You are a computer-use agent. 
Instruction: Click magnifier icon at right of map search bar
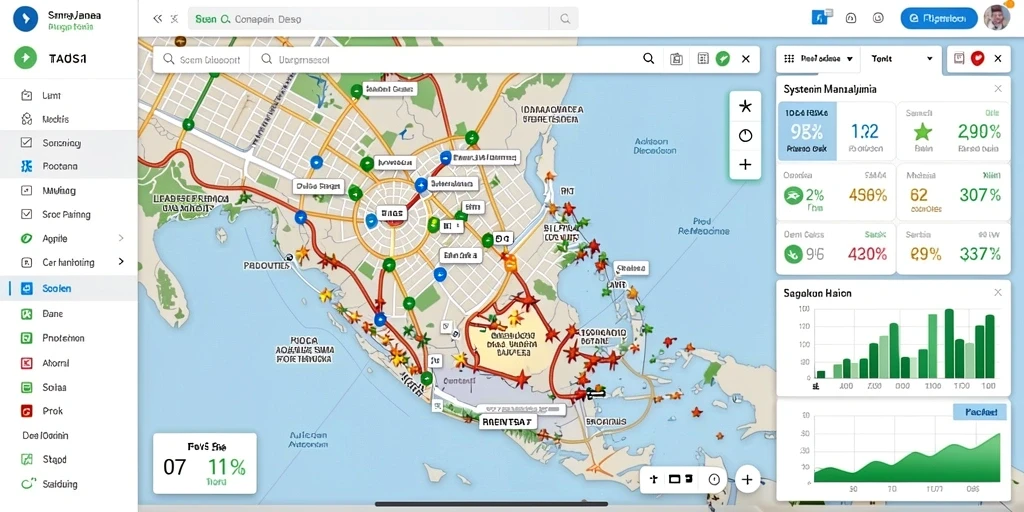[648, 59]
